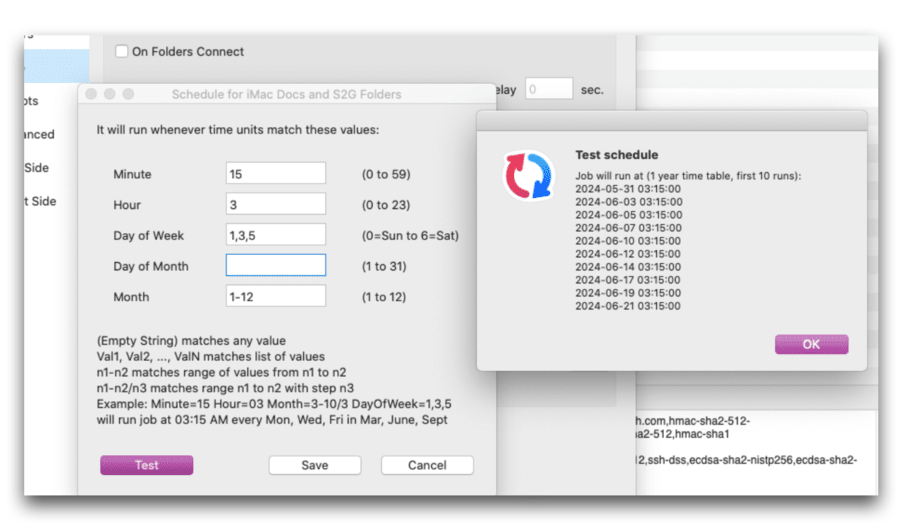Edit the Month field 1-12
900x532 pixels.
(x=276, y=296)
